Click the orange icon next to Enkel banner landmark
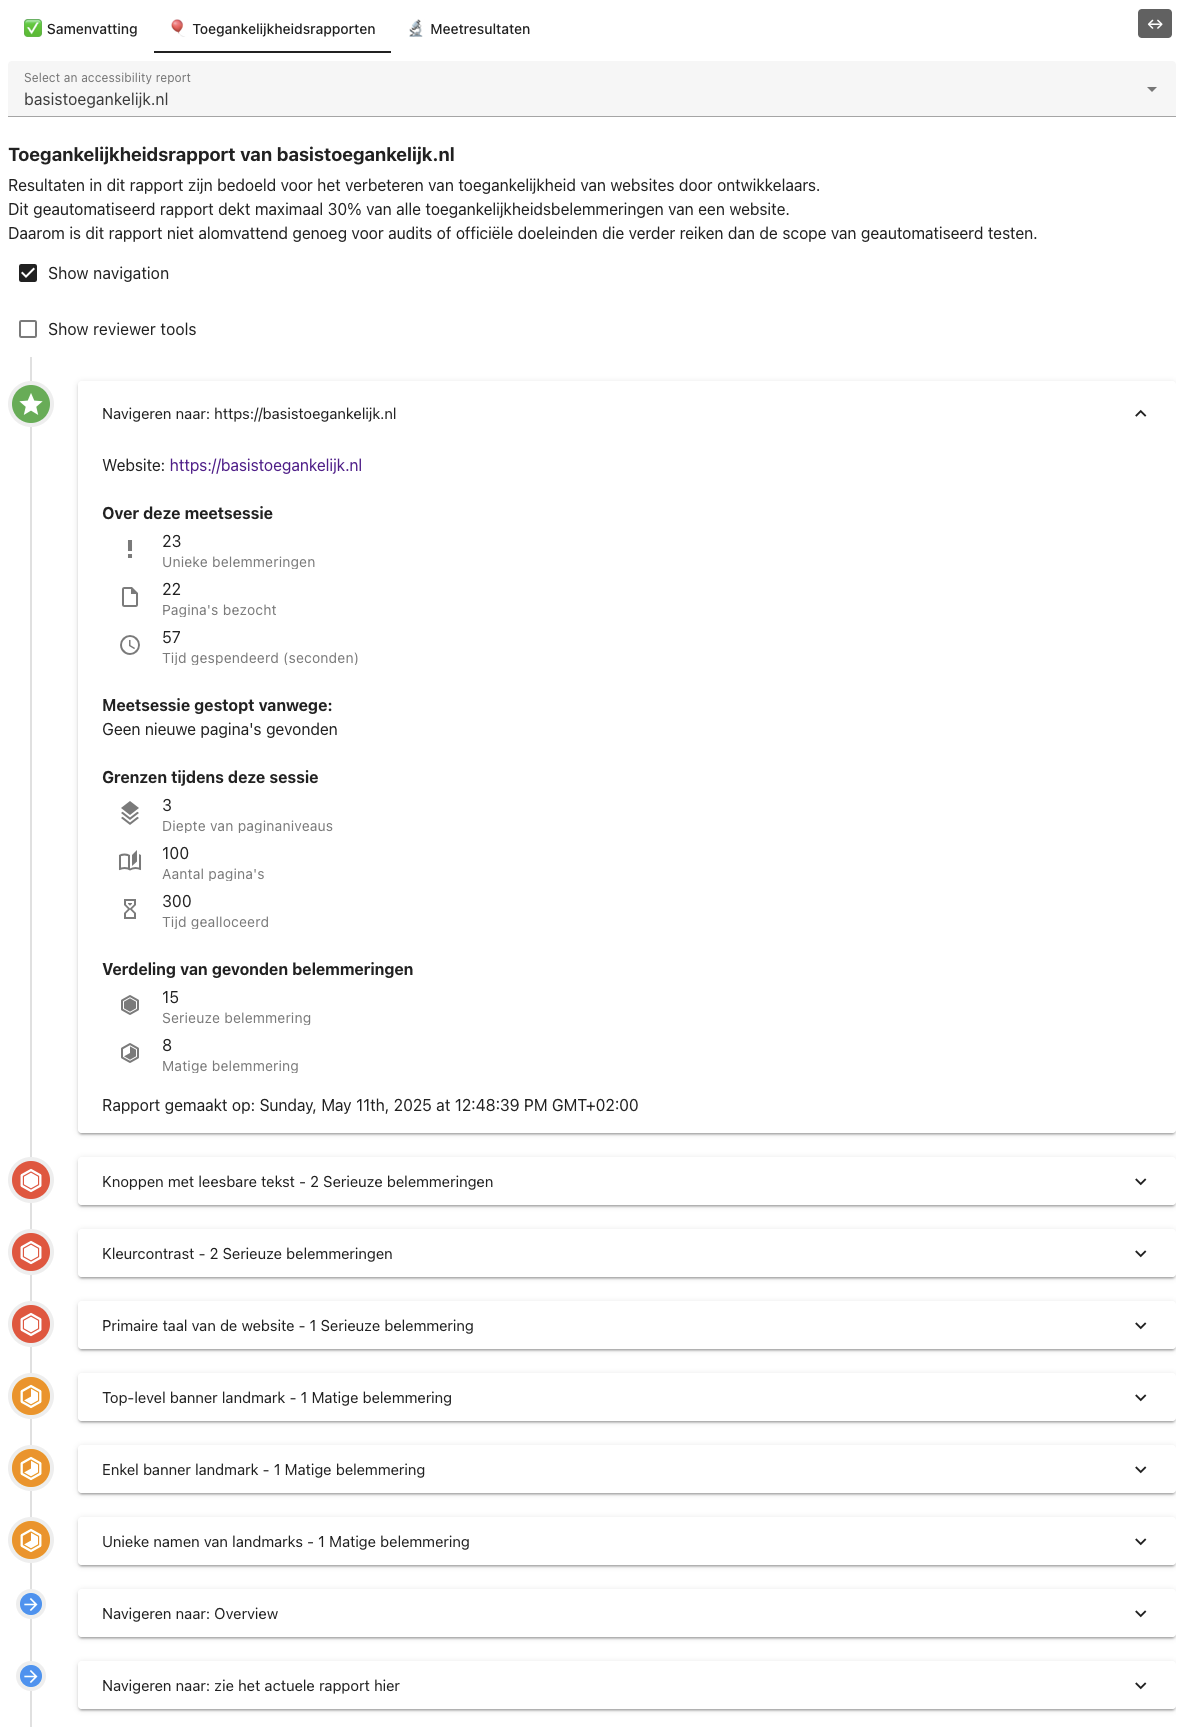Viewport: 1195px width, 1727px height. [31, 1468]
